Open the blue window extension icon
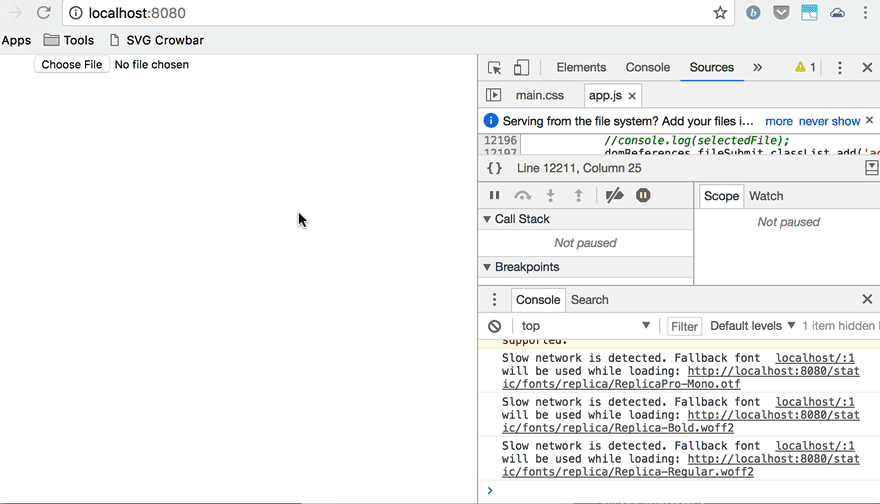 coord(809,12)
